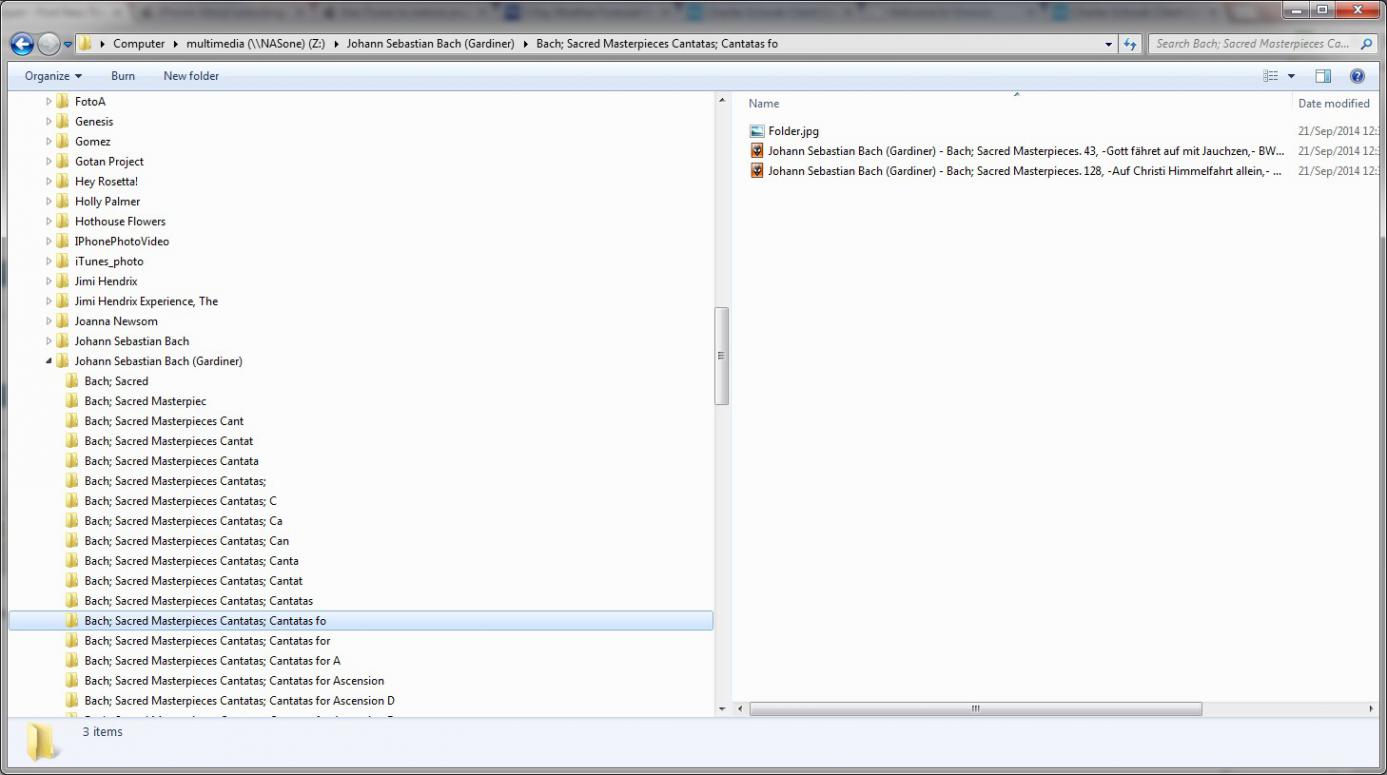Collapse the Johann Sebastian Bach (Gardiner) folder
The height and width of the screenshot is (775, 1387).
49,361
